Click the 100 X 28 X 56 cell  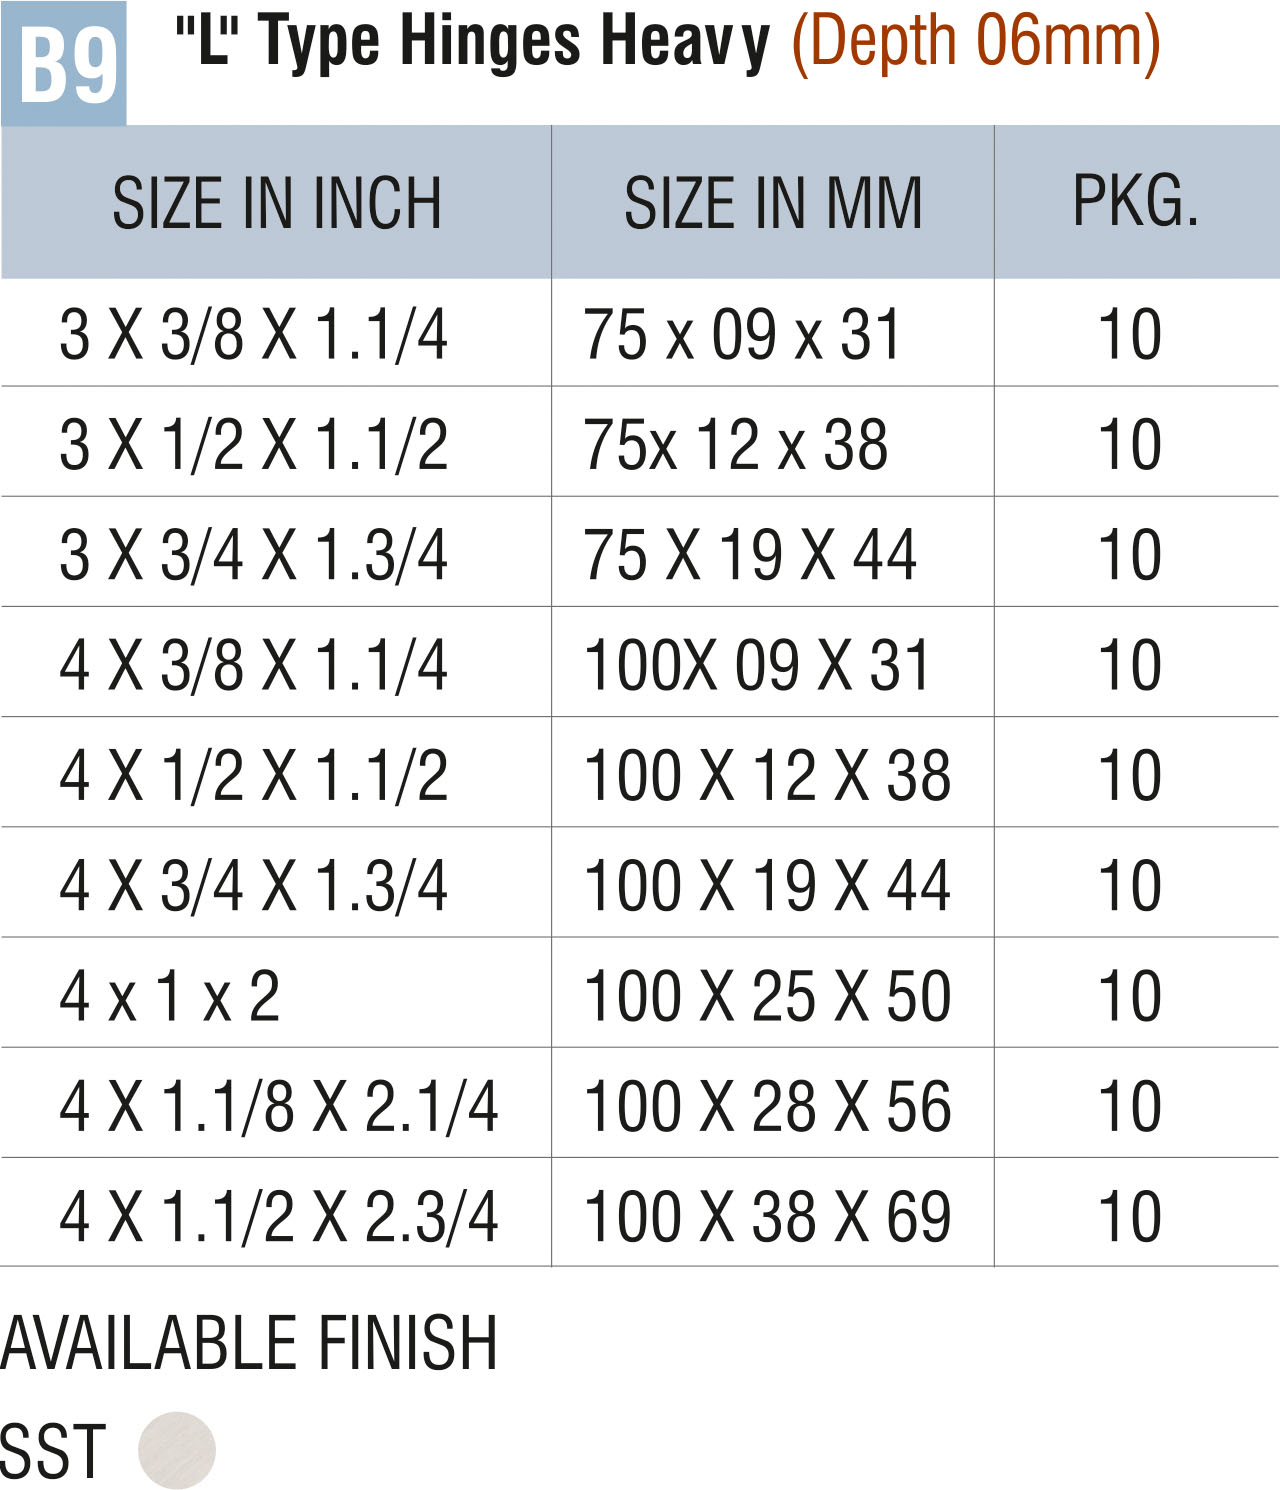pos(767,1105)
